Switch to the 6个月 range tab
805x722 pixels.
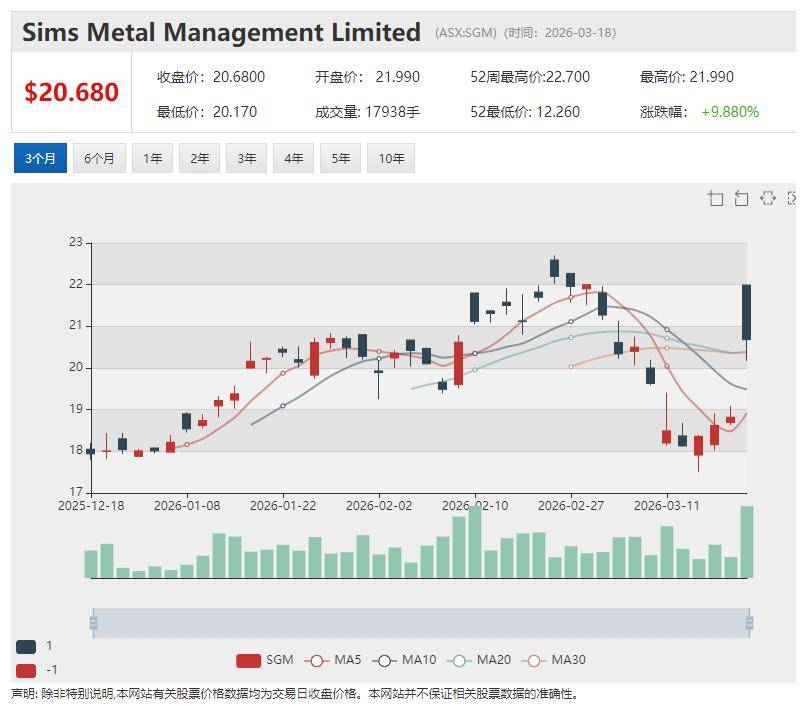click(99, 158)
